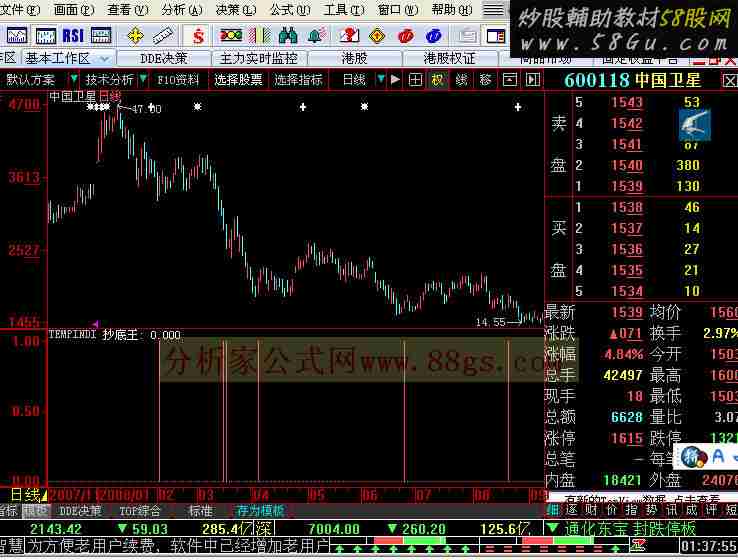Select the 标准 indicator tab
Viewport: 738px width, 560px height.
coord(201,511)
